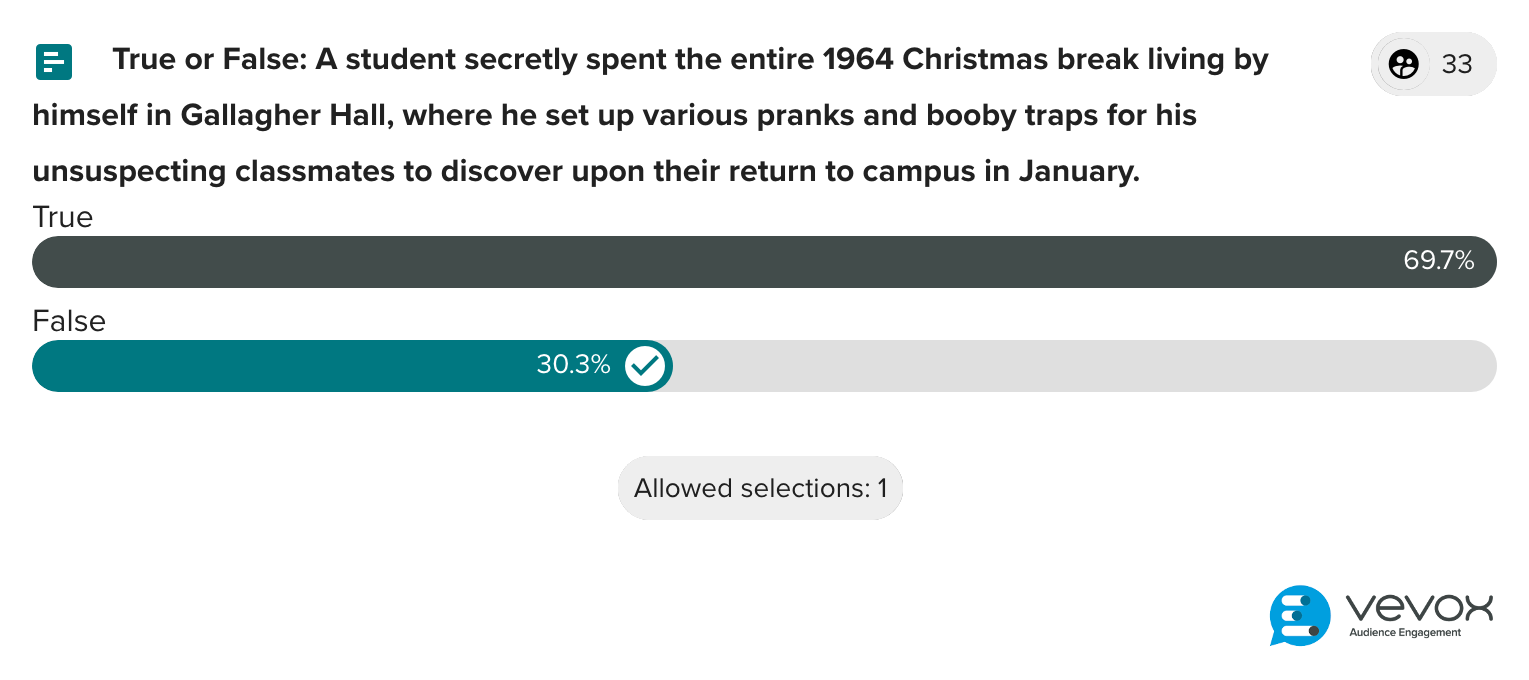Click the 30.3% result value
The image size is (1529, 680).
pos(573,365)
